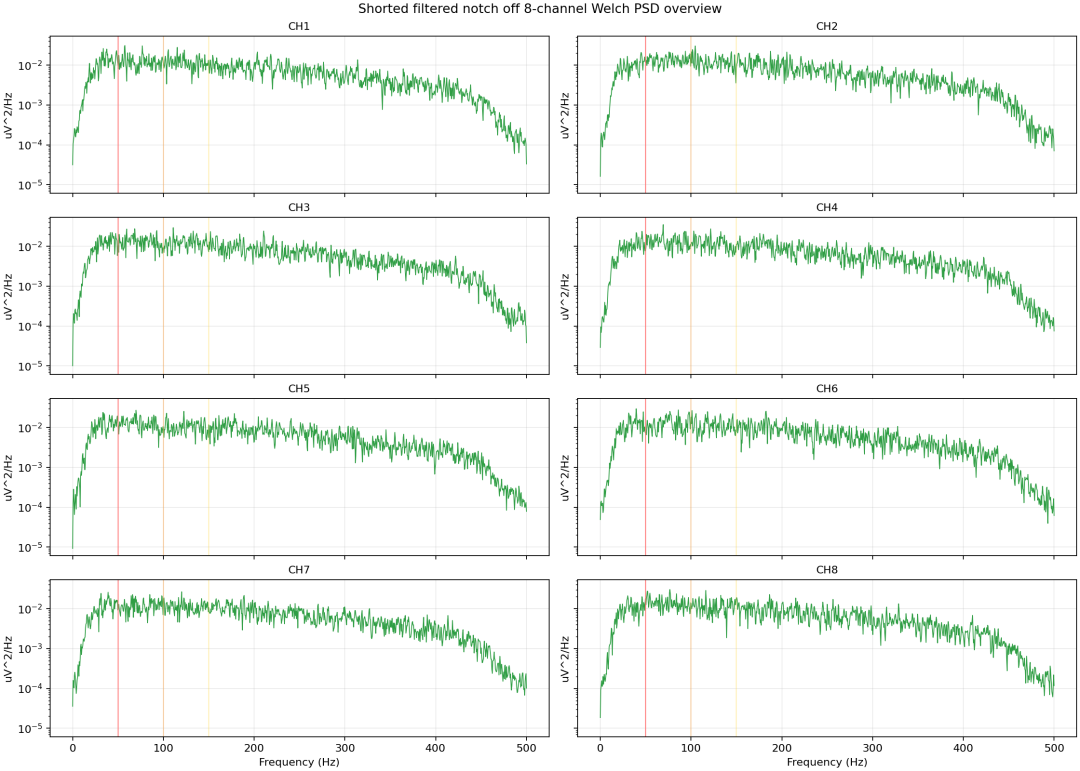The width and height of the screenshot is (1080, 771).
Task: Click the CH3 subplot title
Action: pyautogui.click(x=299, y=208)
